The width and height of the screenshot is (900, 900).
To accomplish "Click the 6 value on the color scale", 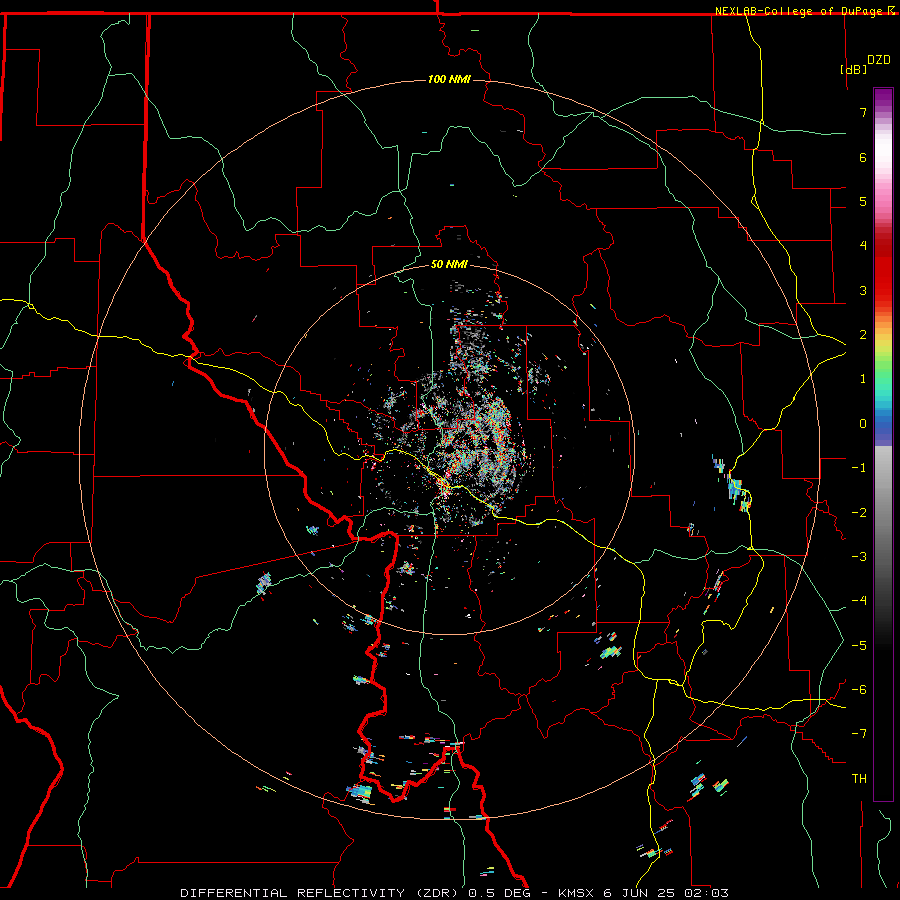I will [863, 157].
